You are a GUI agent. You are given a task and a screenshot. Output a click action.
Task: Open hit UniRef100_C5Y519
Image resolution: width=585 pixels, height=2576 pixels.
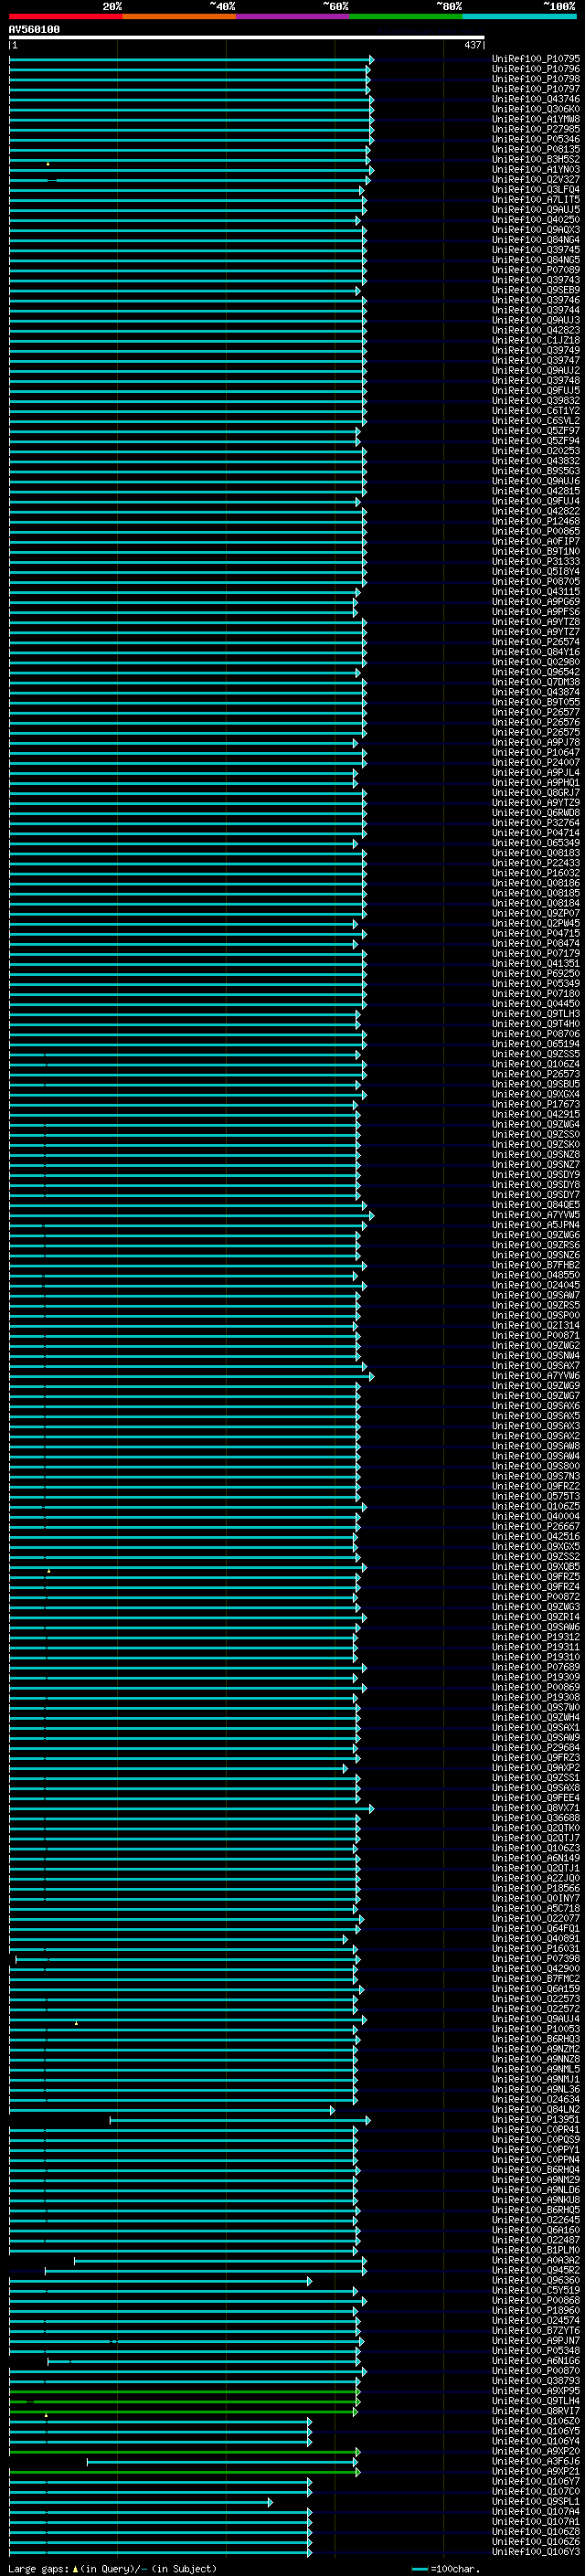click(536, 2291)
